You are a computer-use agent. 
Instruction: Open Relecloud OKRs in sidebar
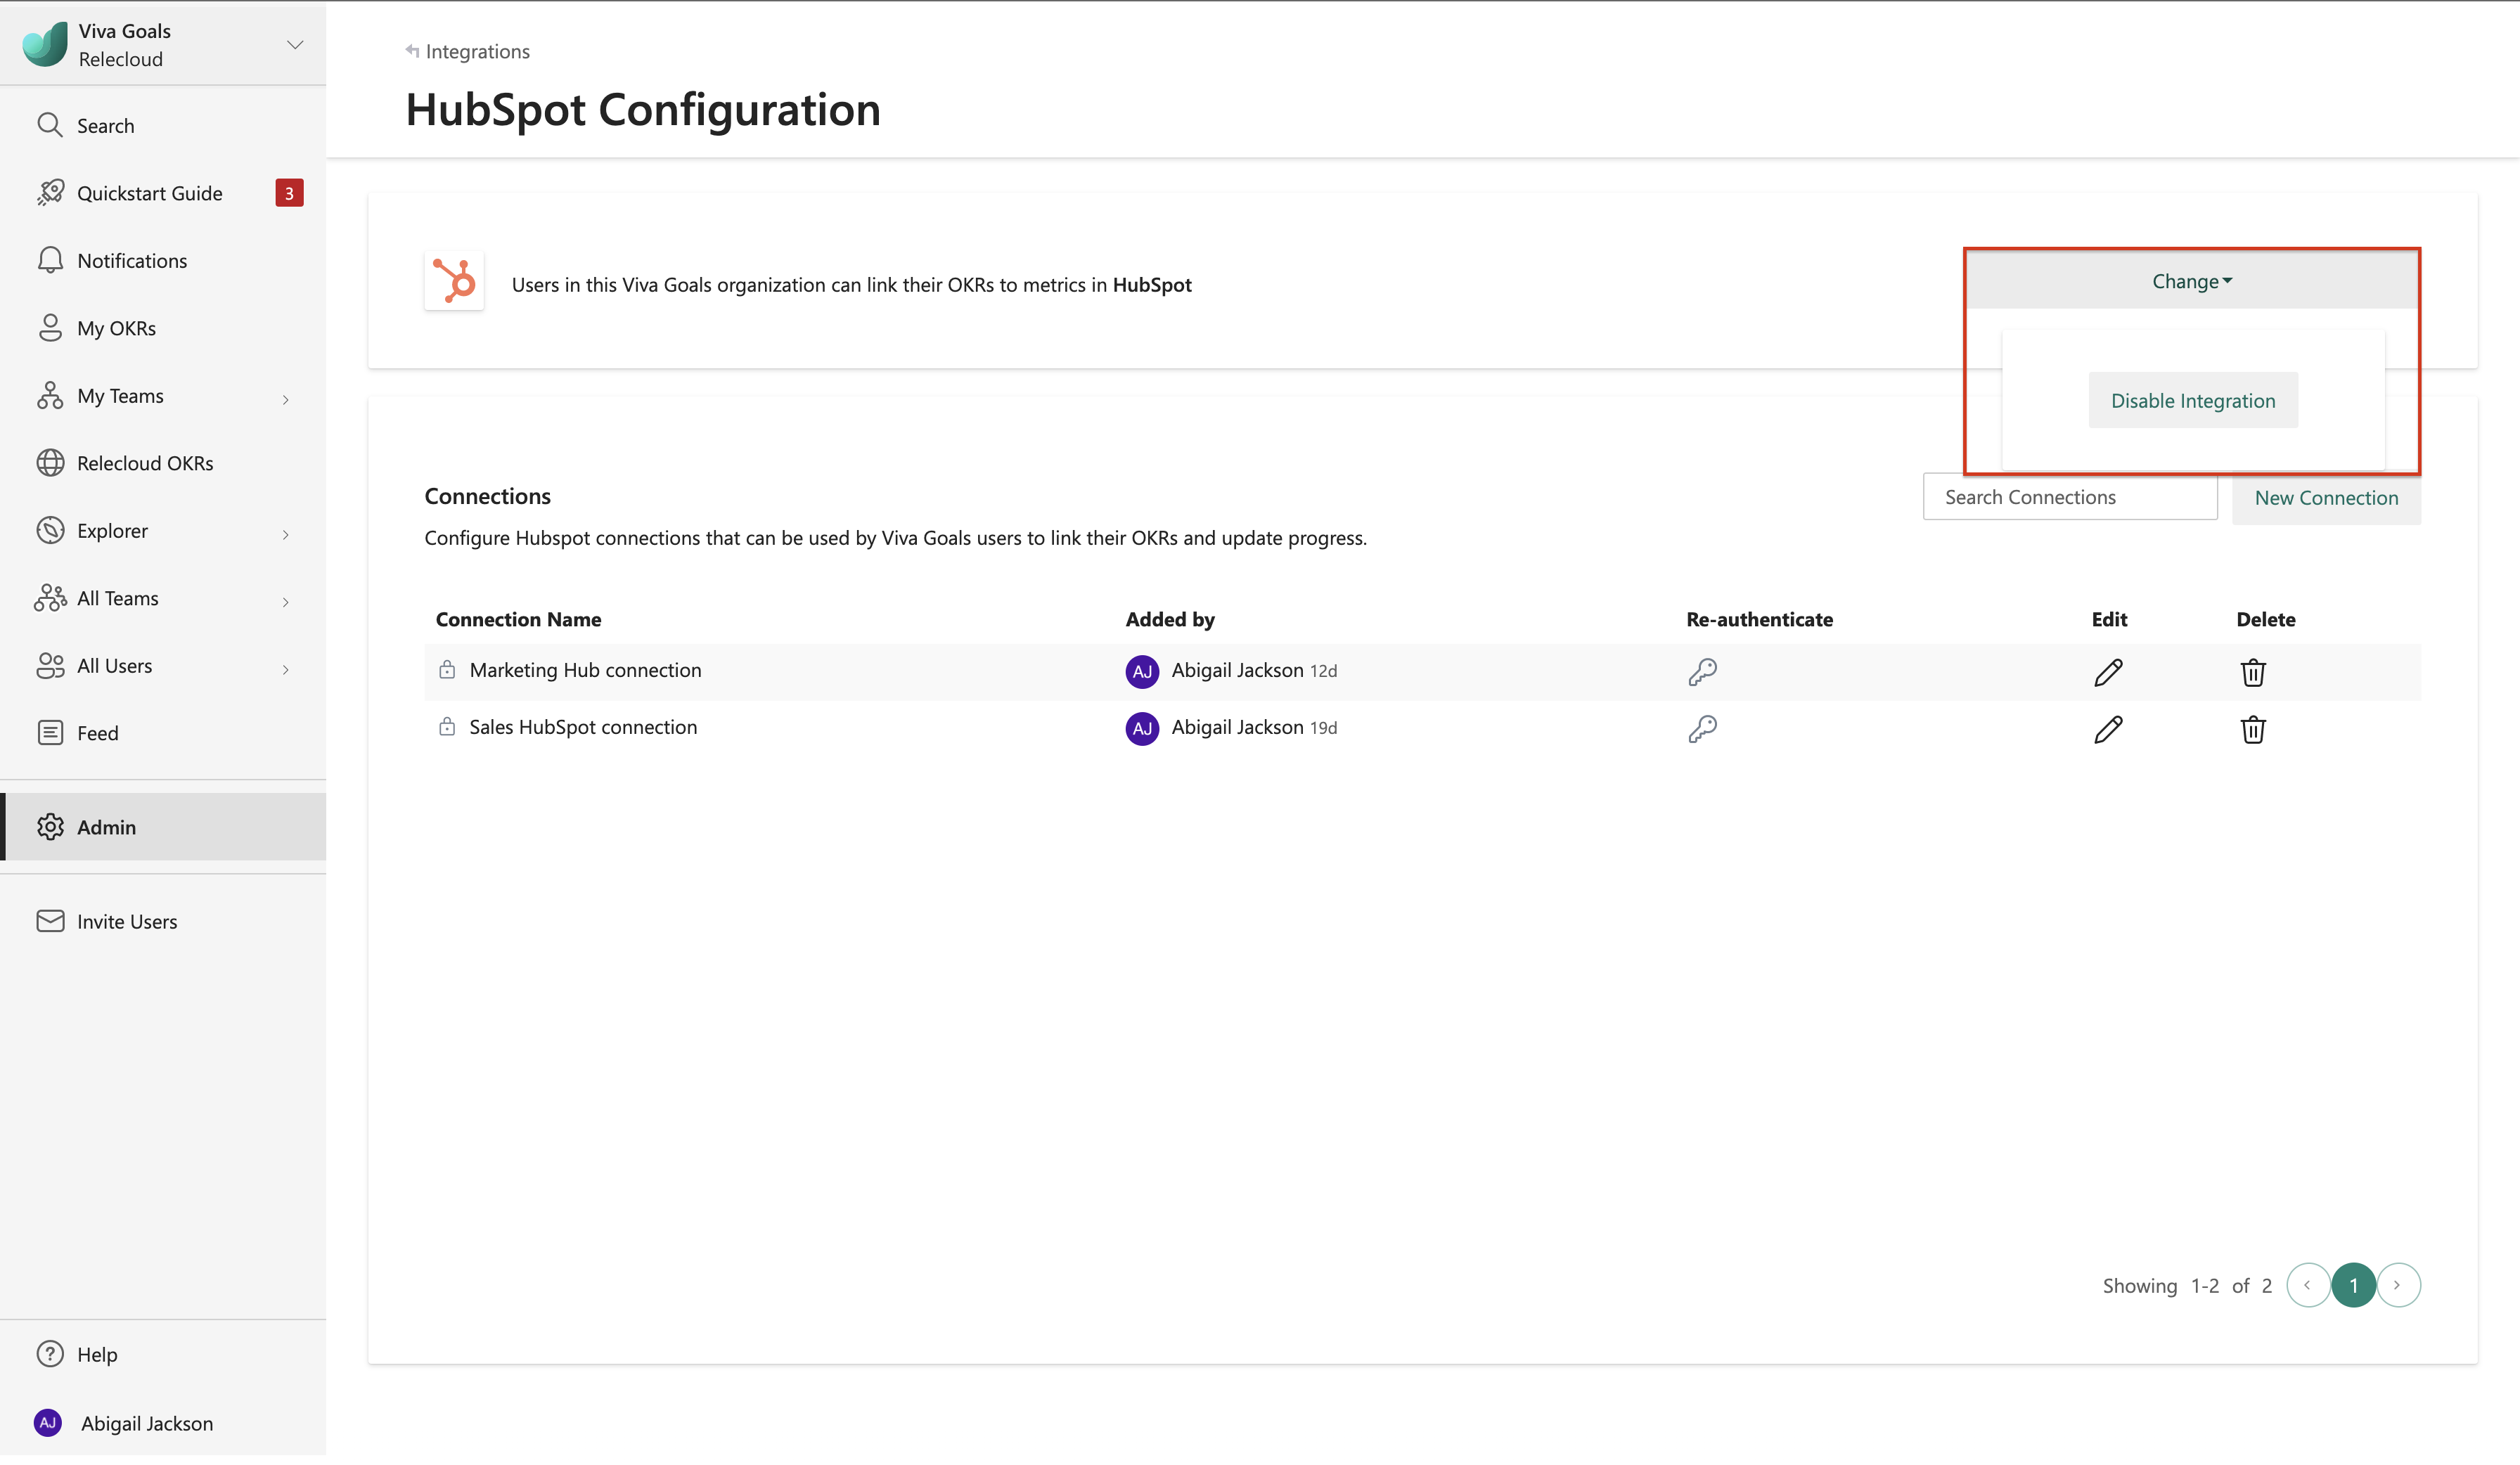tap(145, 463)
